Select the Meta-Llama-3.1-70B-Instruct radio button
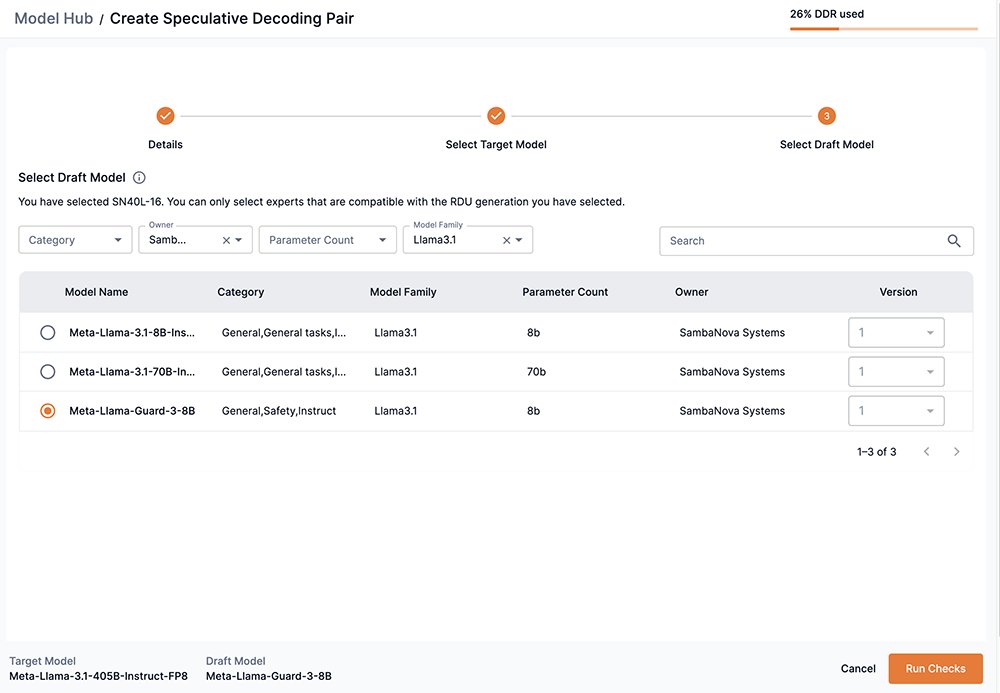Screen dimensions: 1000x693 (48, 372)
